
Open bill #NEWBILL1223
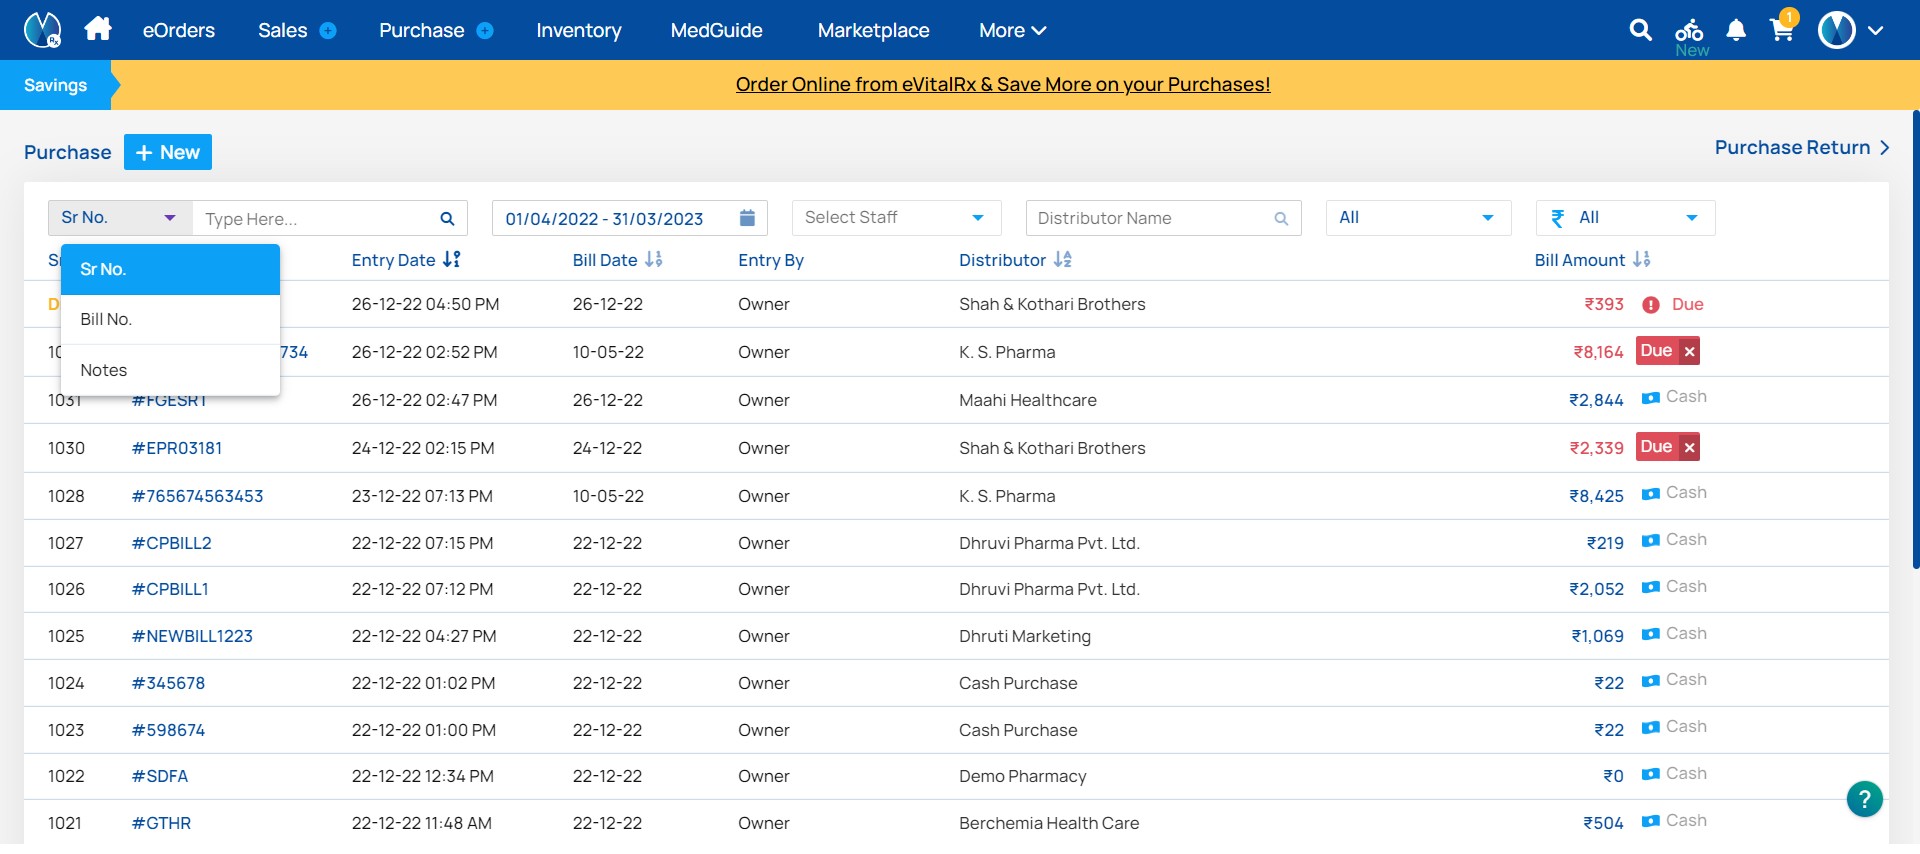[x=193, y=636]
